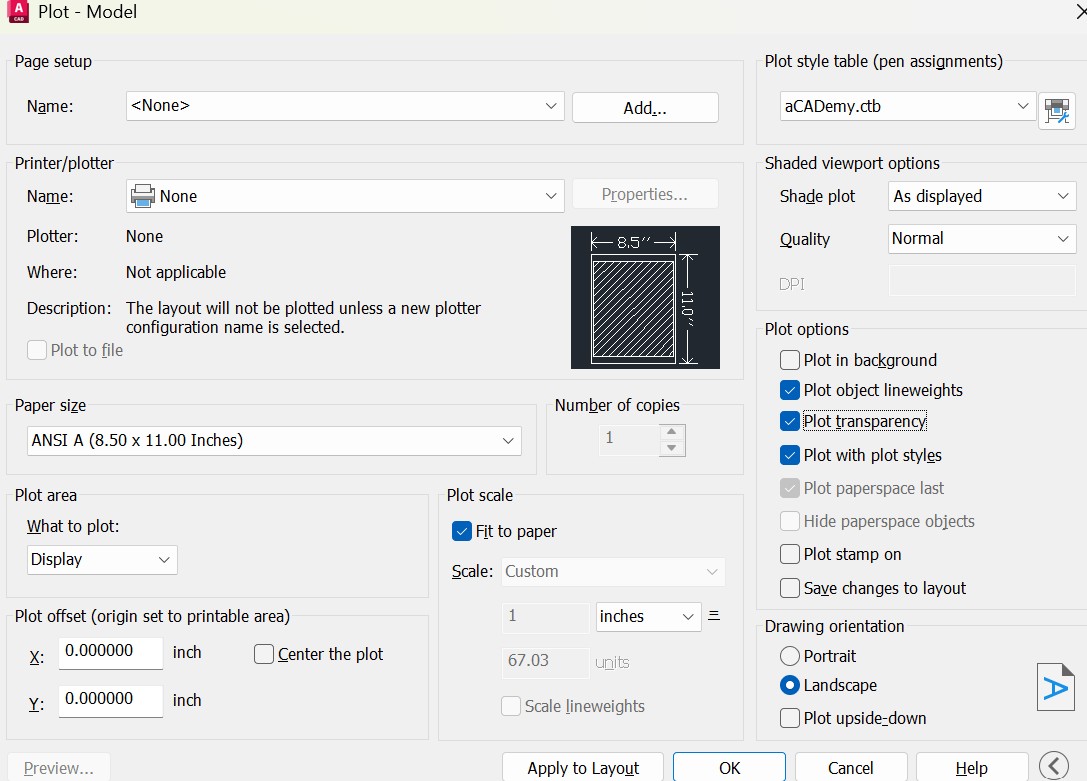Click the plot offset X input field

pos(110,652)
